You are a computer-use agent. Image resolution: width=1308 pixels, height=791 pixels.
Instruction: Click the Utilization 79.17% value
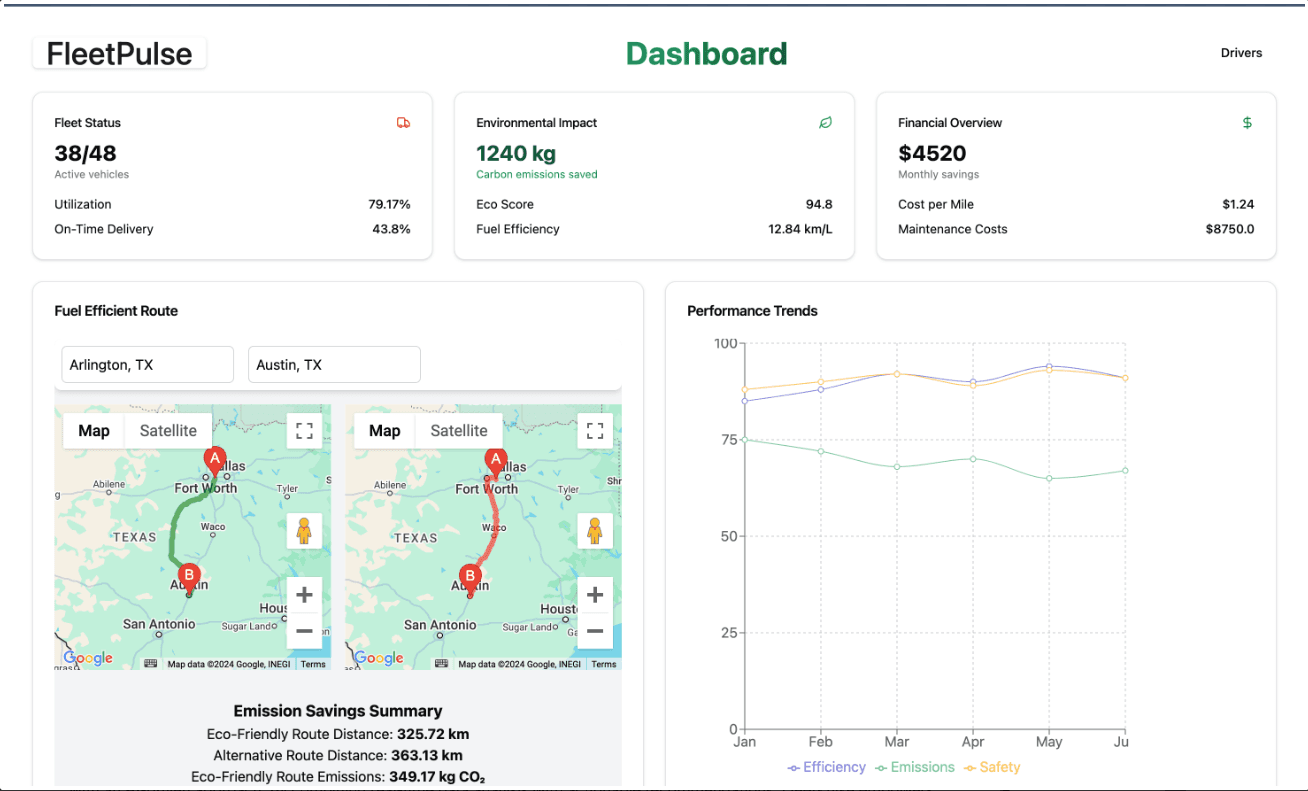(389, 204)
